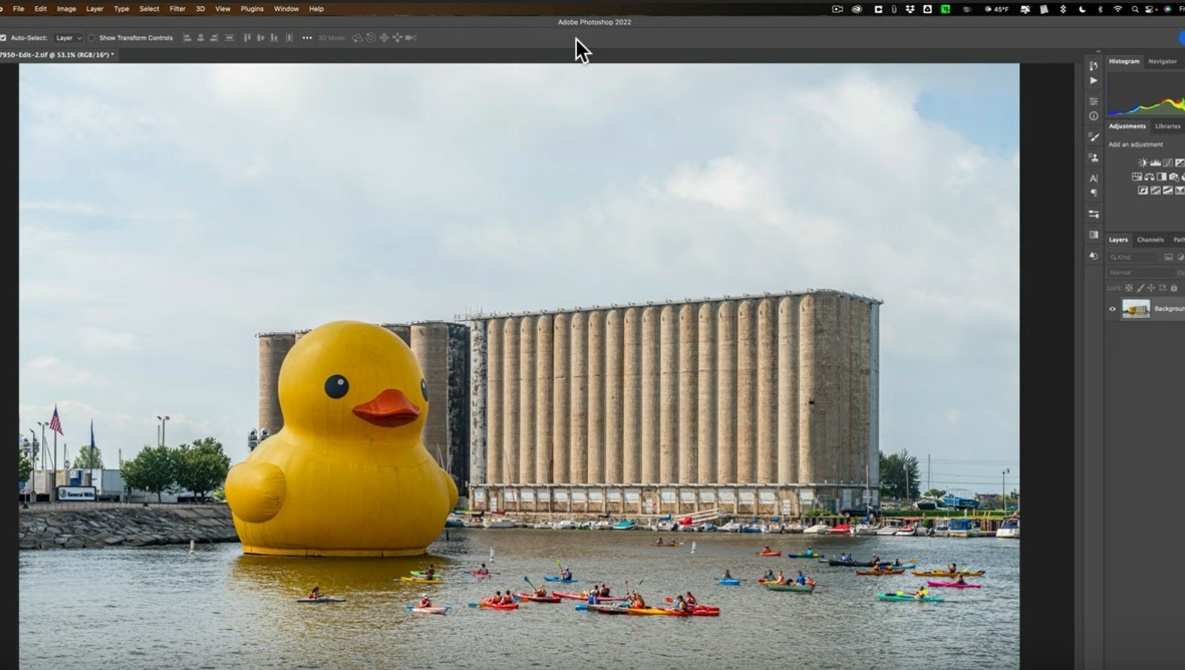Enable the Show Transform Controls checkbox

point(92,38)
